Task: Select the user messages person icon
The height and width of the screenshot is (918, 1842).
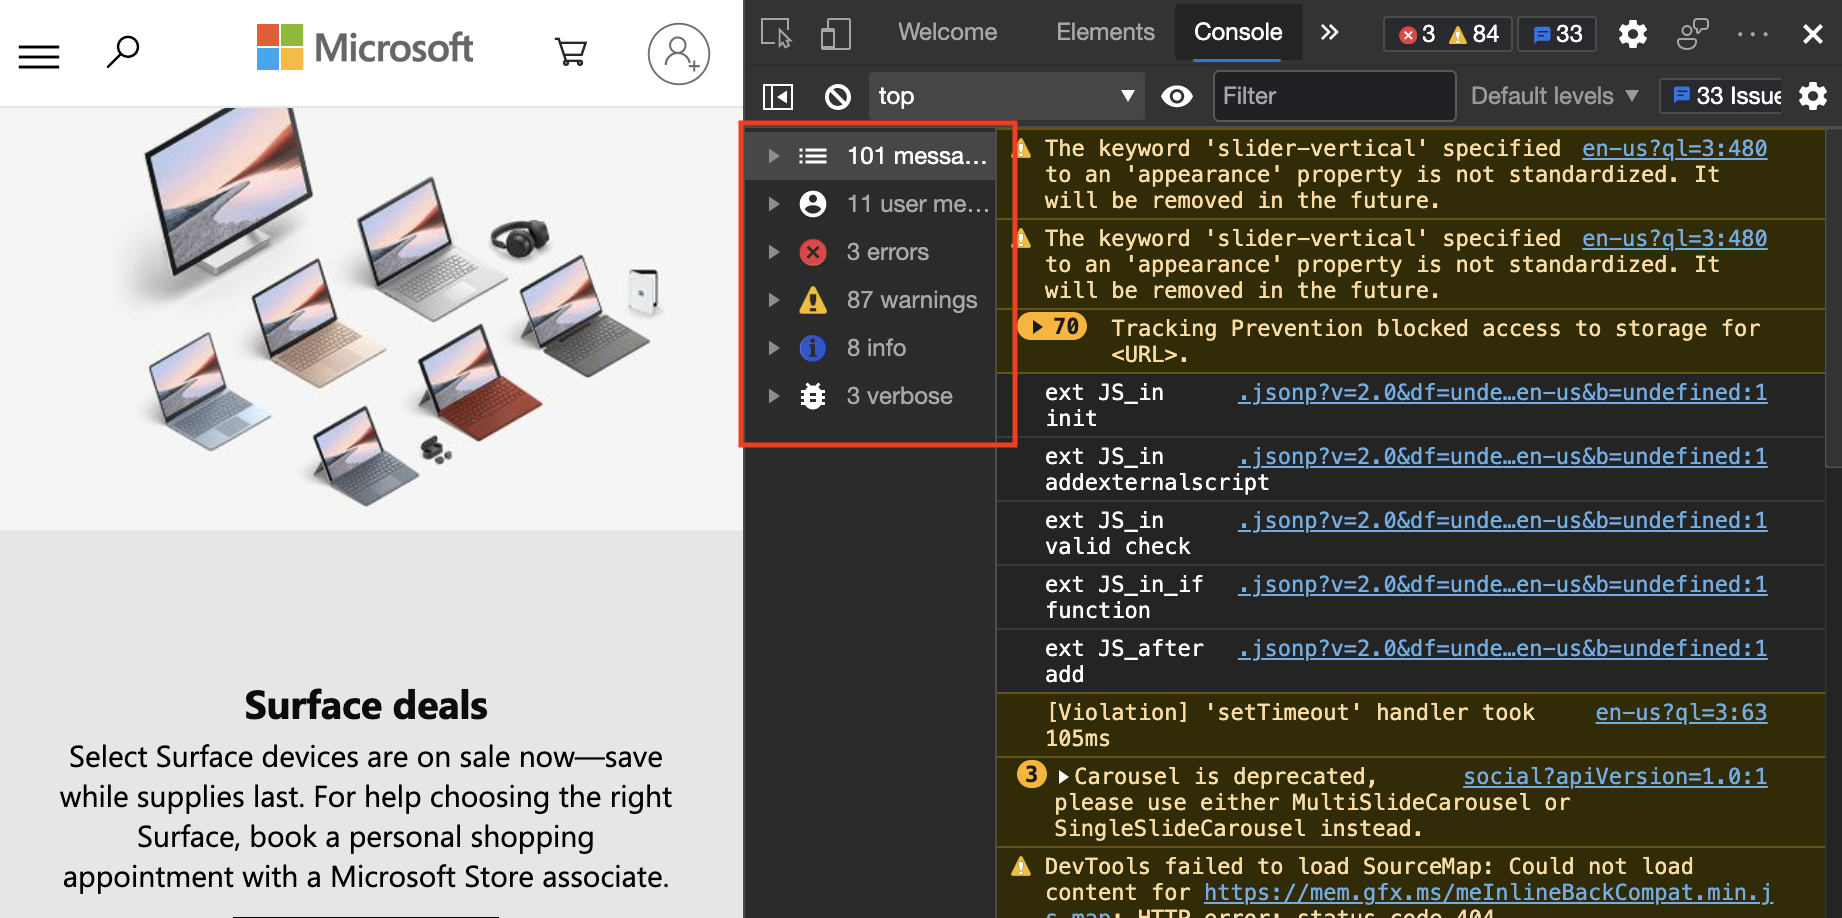Action: [813, 204]
